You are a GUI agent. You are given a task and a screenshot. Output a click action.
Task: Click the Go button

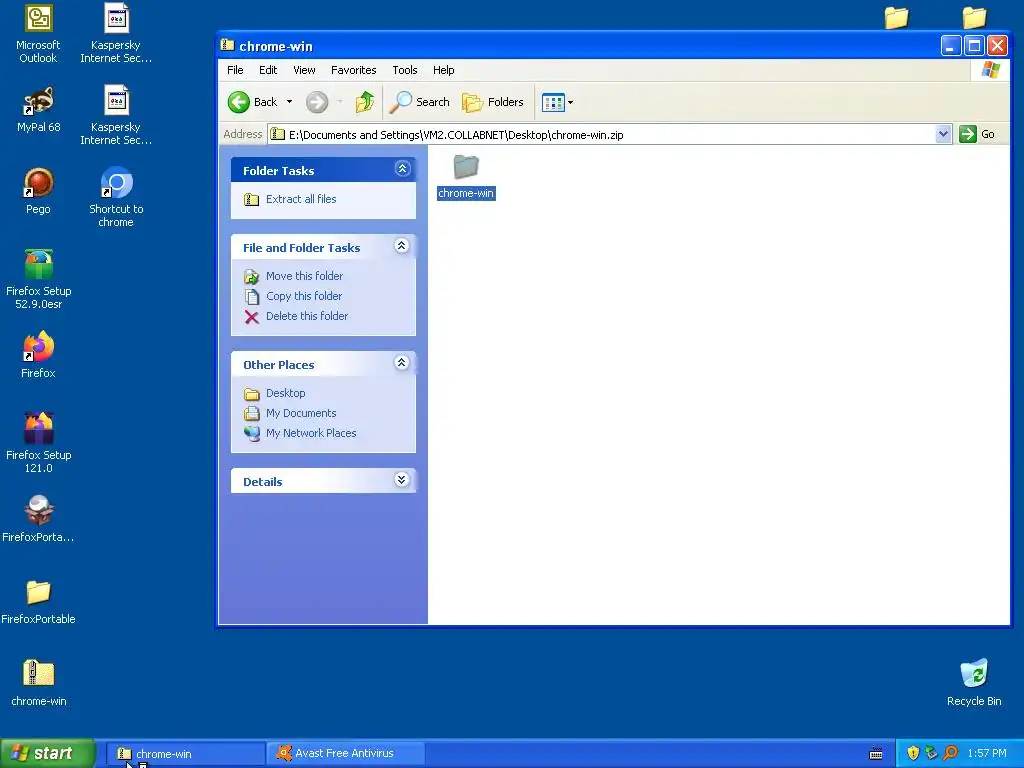[x=977, y=135]
